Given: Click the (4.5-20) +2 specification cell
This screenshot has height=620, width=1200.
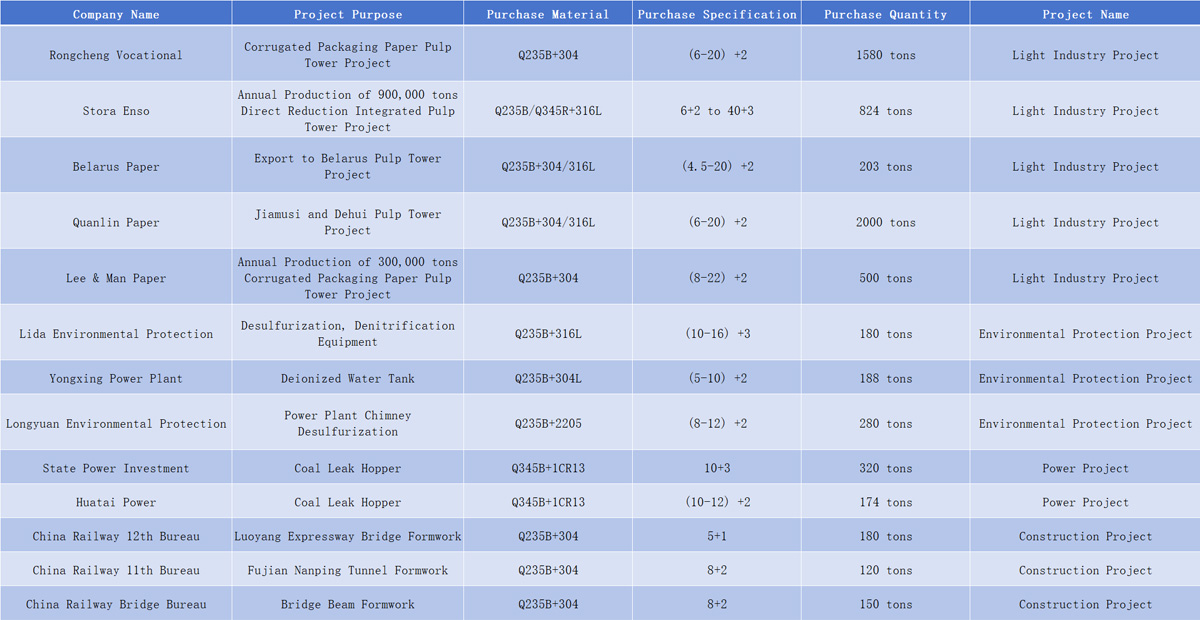Looking at the screenshot, I should tap(717, 167).
